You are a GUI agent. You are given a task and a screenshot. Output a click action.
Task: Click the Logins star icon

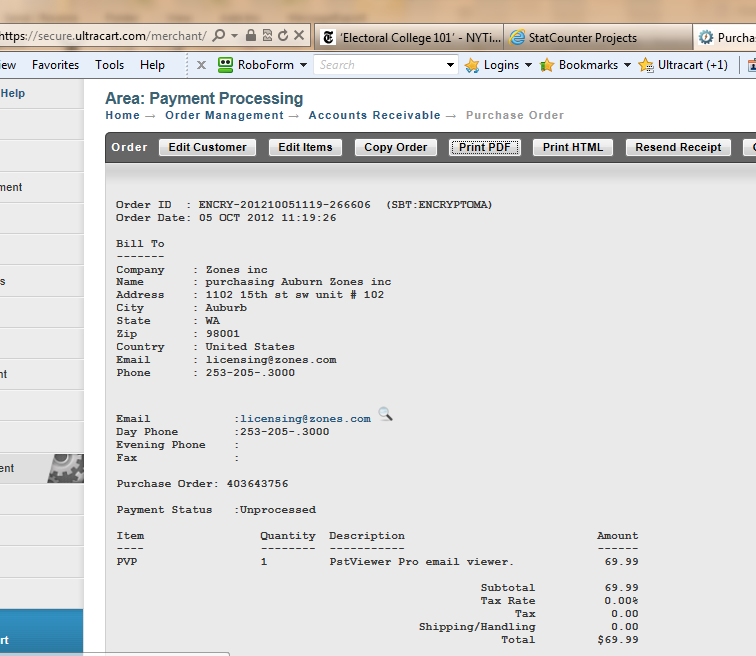click(x=472, y=65)
